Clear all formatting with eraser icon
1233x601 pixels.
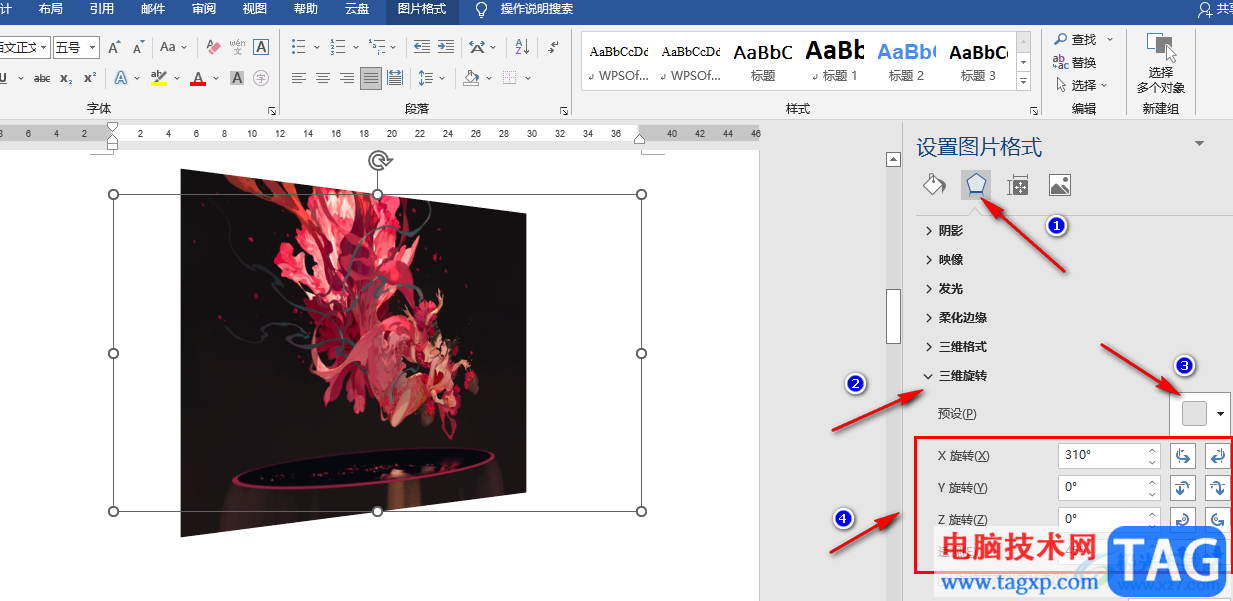click(x=213, y=47)
